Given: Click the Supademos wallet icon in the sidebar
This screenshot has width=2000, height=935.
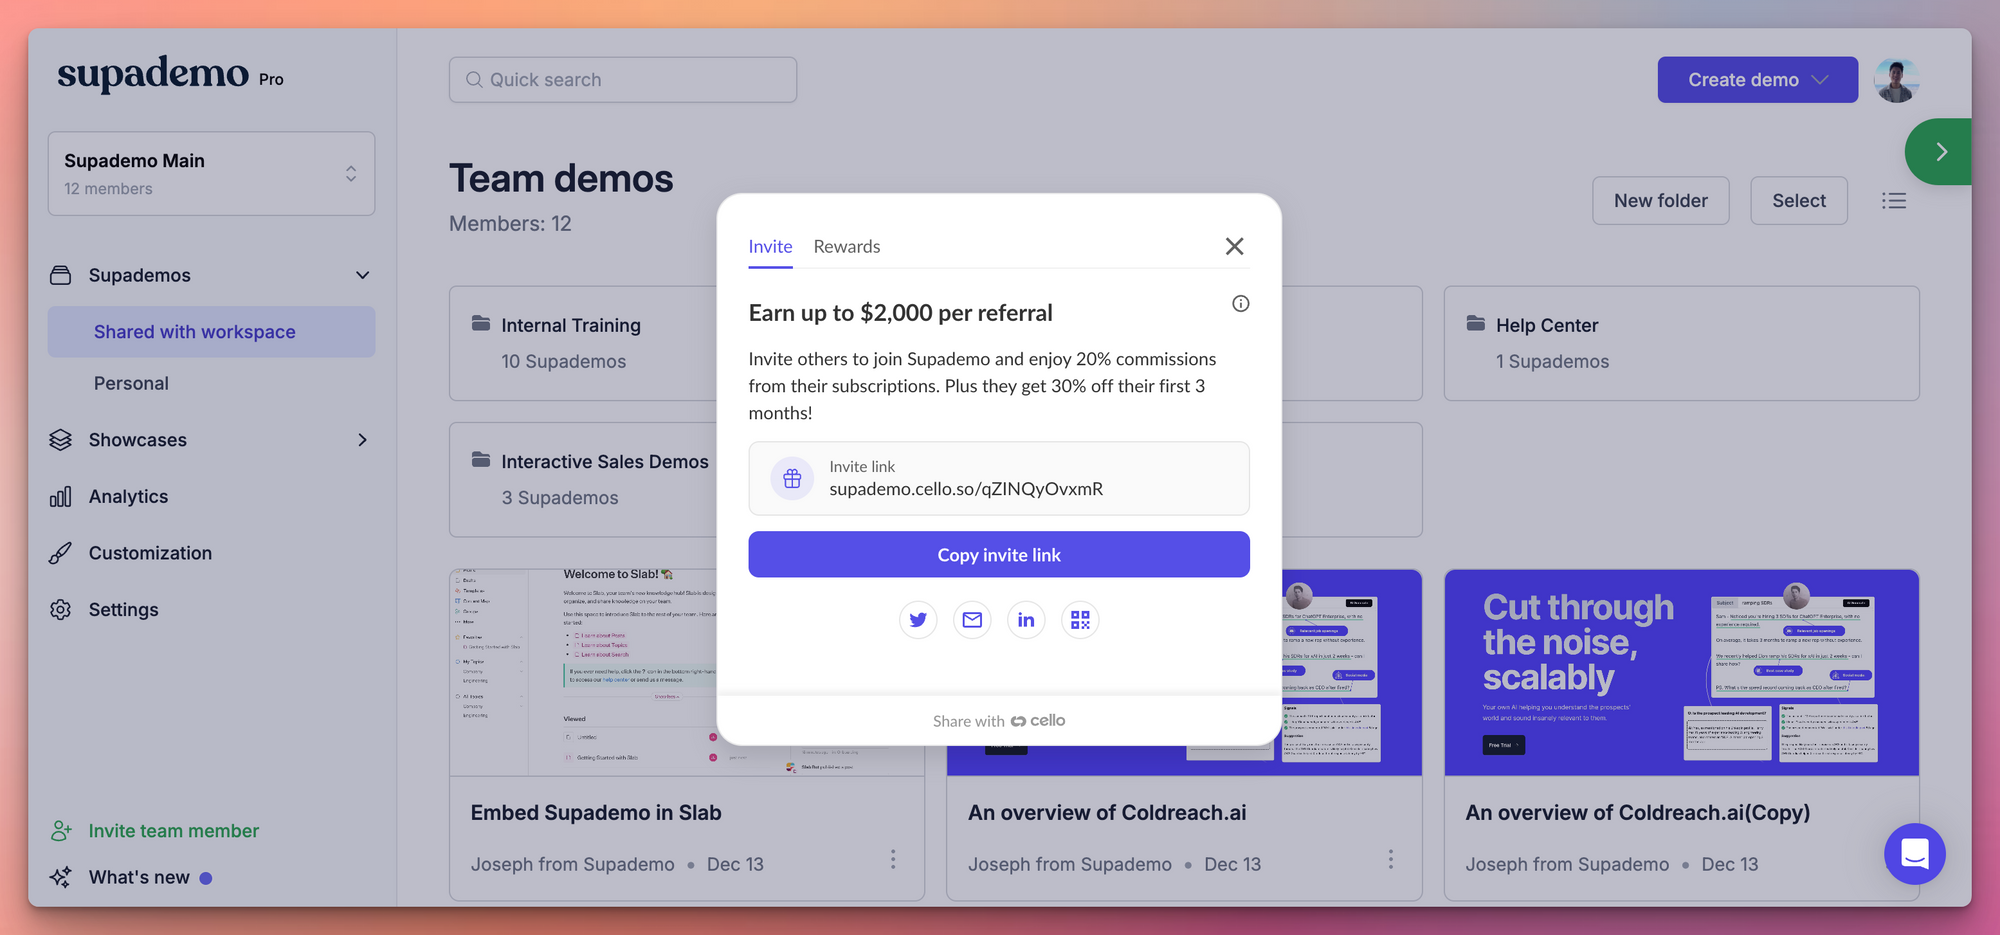Looking at the screenshot, I should pos(61,275).
